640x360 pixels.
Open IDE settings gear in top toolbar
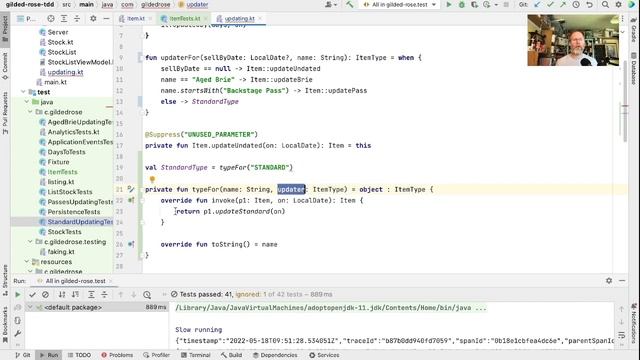[618, 4]
